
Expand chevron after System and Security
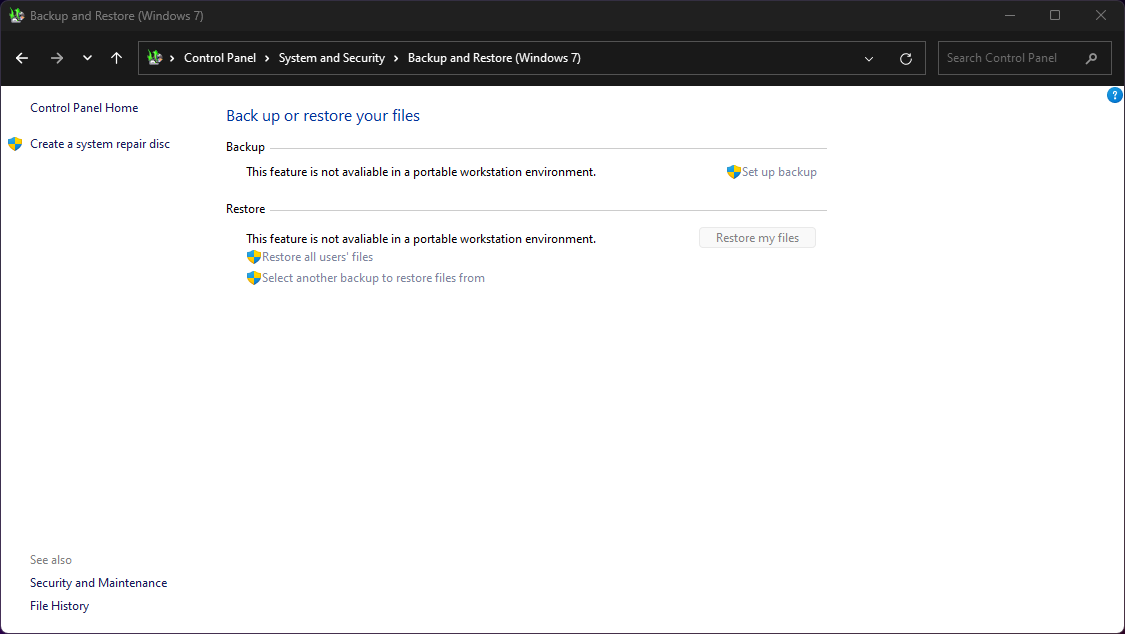point(396,58)
